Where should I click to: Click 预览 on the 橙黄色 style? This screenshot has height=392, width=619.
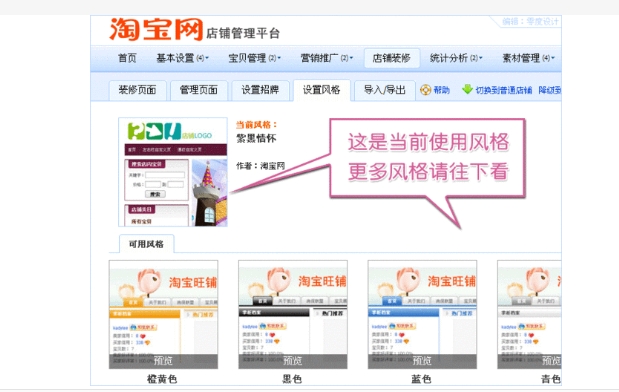tap(163, 361)
